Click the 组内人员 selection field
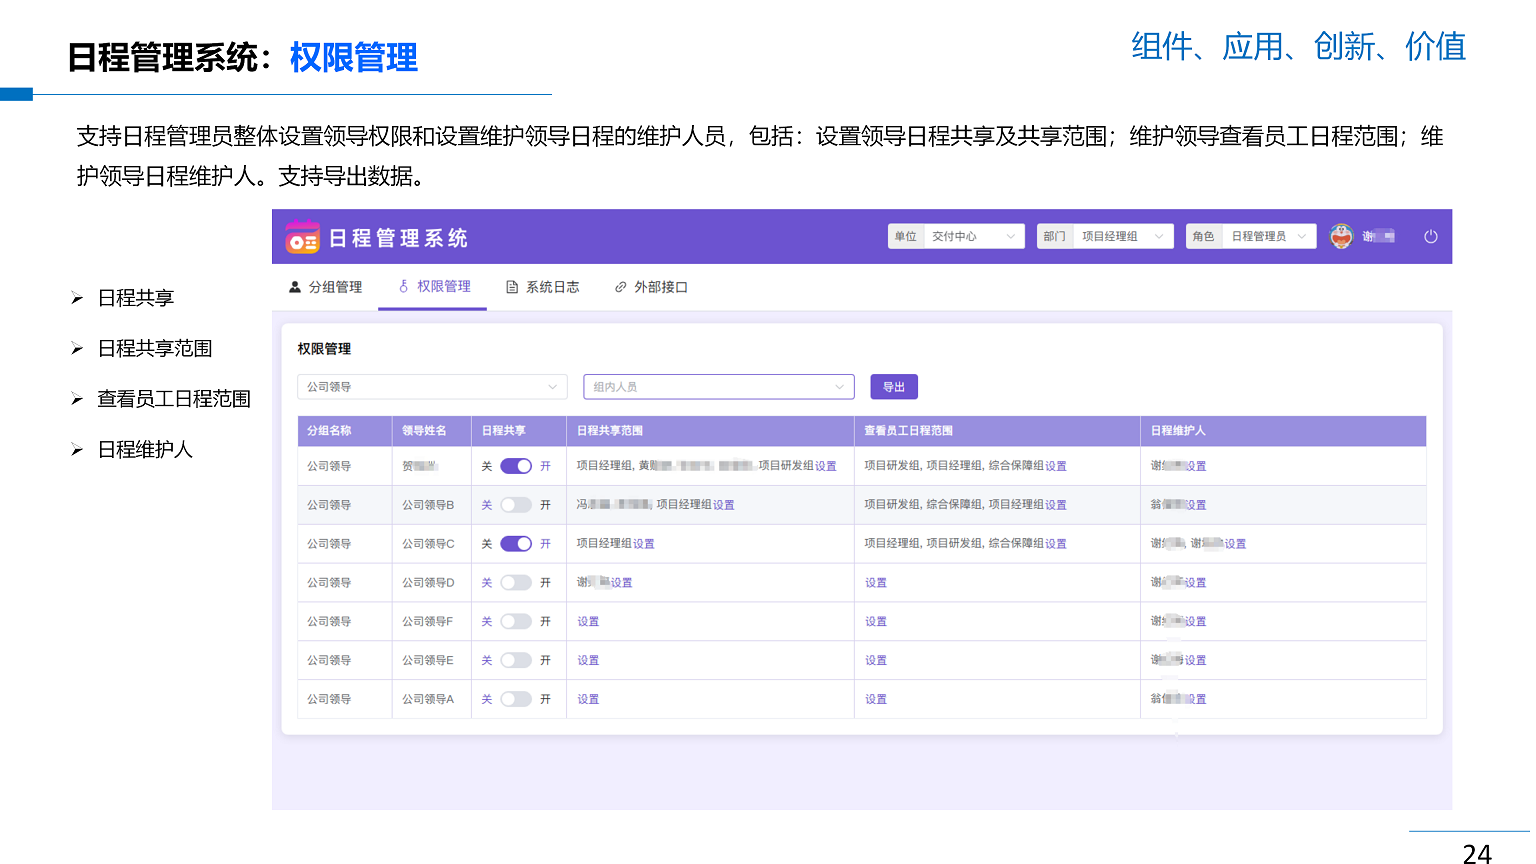 click(x=718, y=387)
